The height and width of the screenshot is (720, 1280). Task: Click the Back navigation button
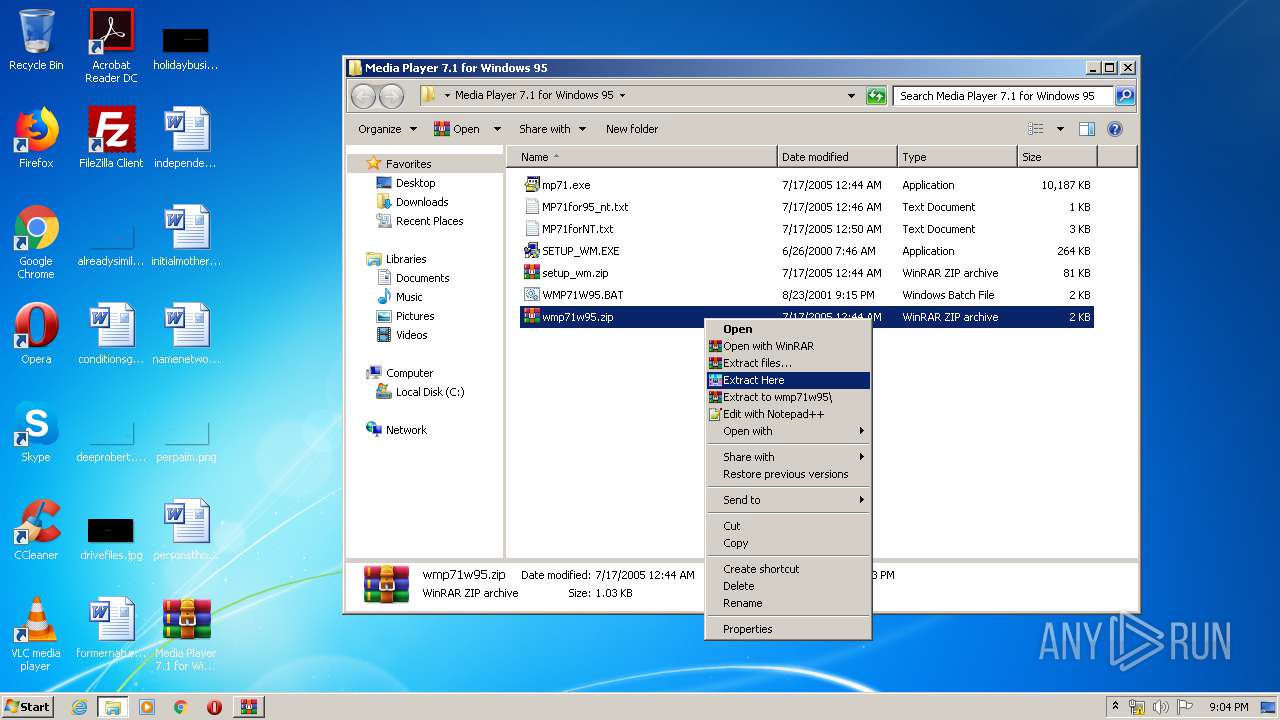click(x=363, y=96)
